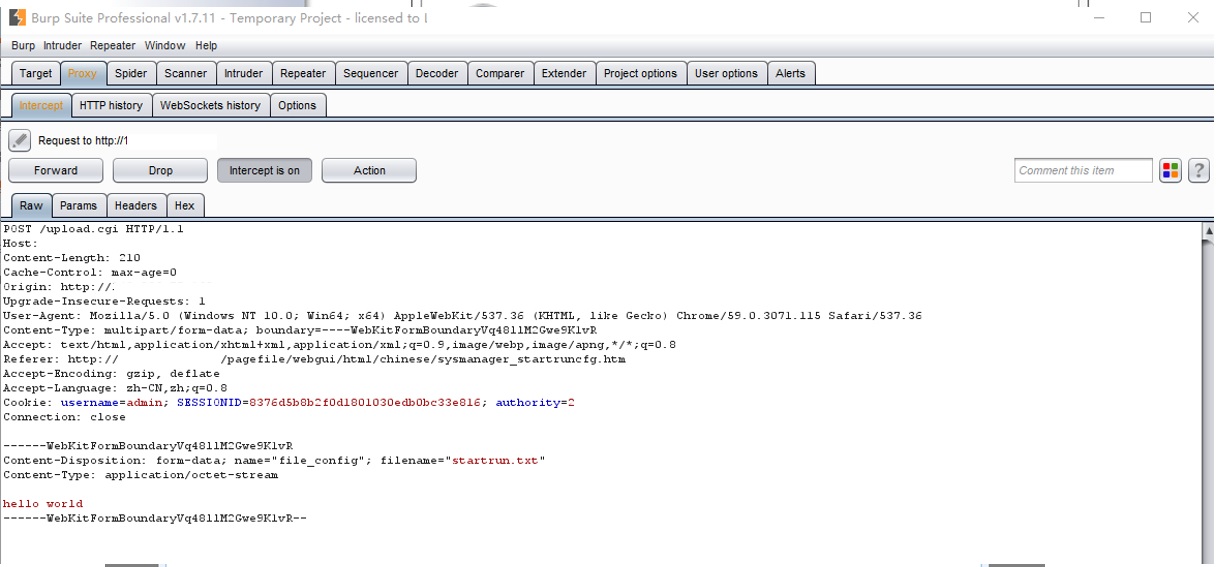Viewport: 1219px width, 567px height.
Task: Minimize the Burp Suite window
Action: point(1099,17)
